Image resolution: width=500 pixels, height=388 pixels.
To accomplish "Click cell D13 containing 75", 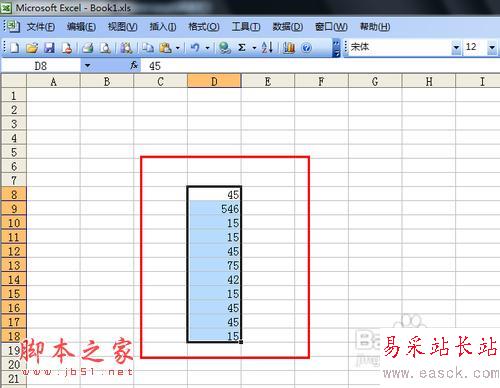I will (214, 265).
